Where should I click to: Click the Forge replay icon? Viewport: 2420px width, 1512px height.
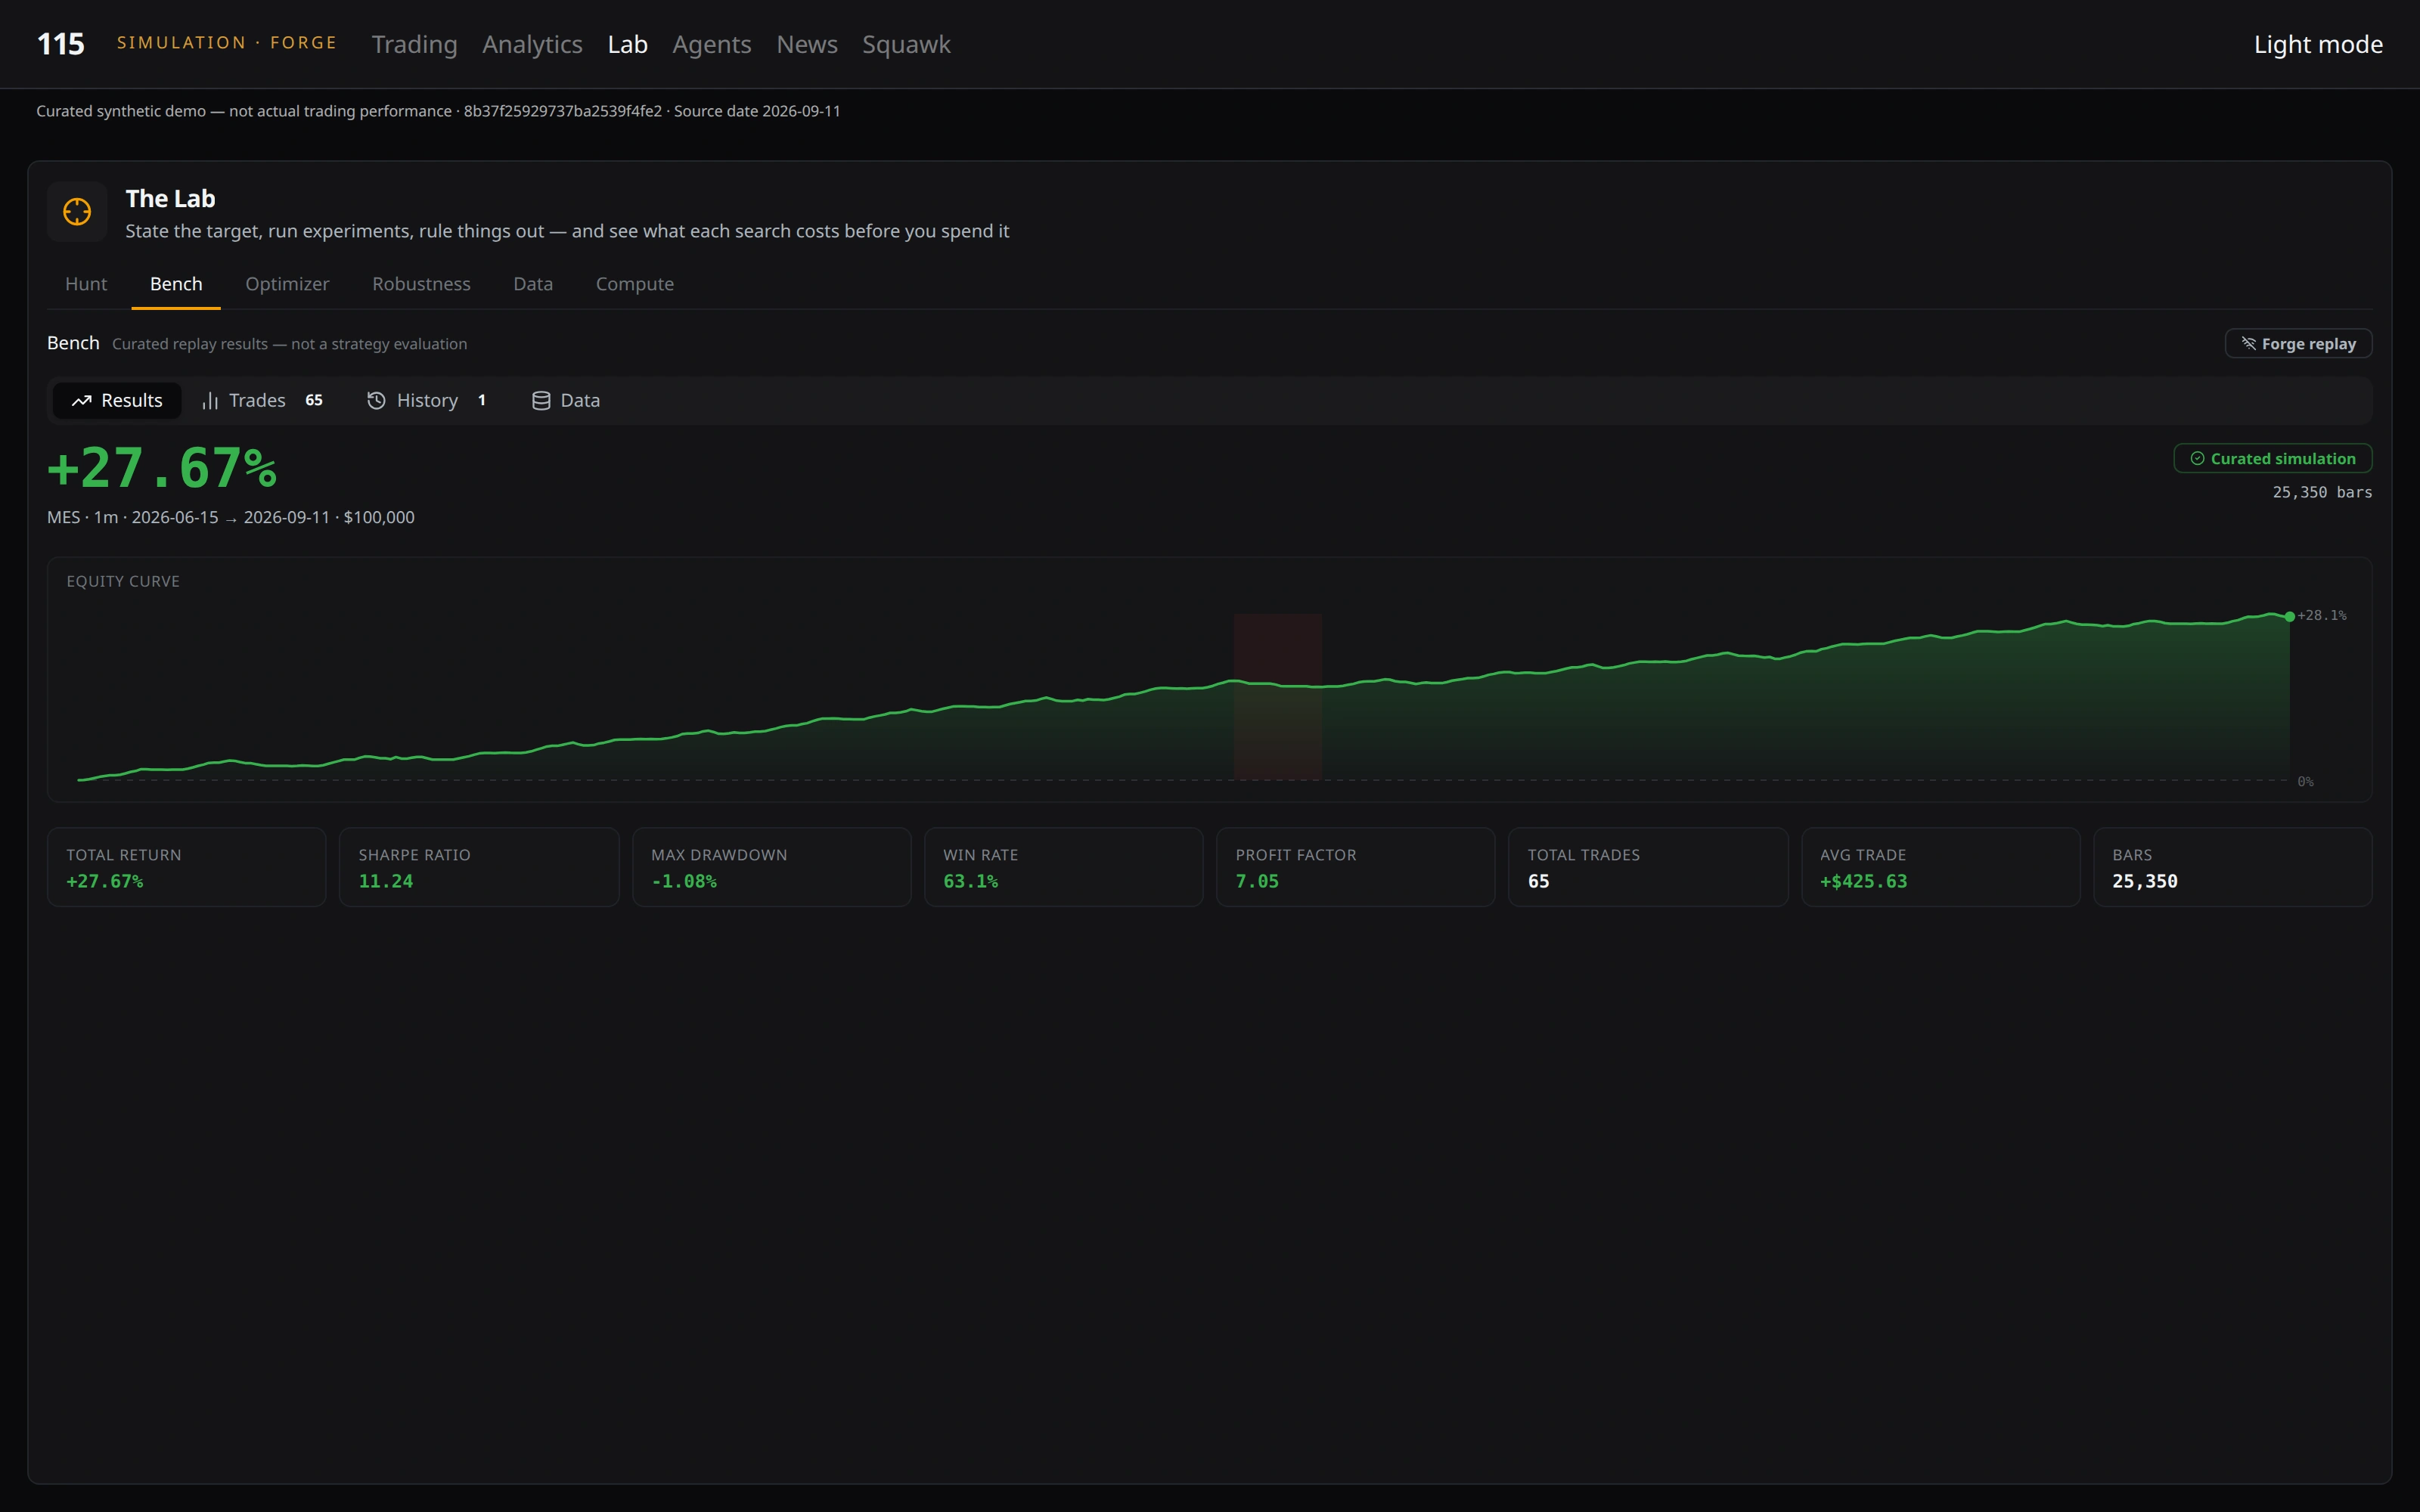coord(2248,343)
